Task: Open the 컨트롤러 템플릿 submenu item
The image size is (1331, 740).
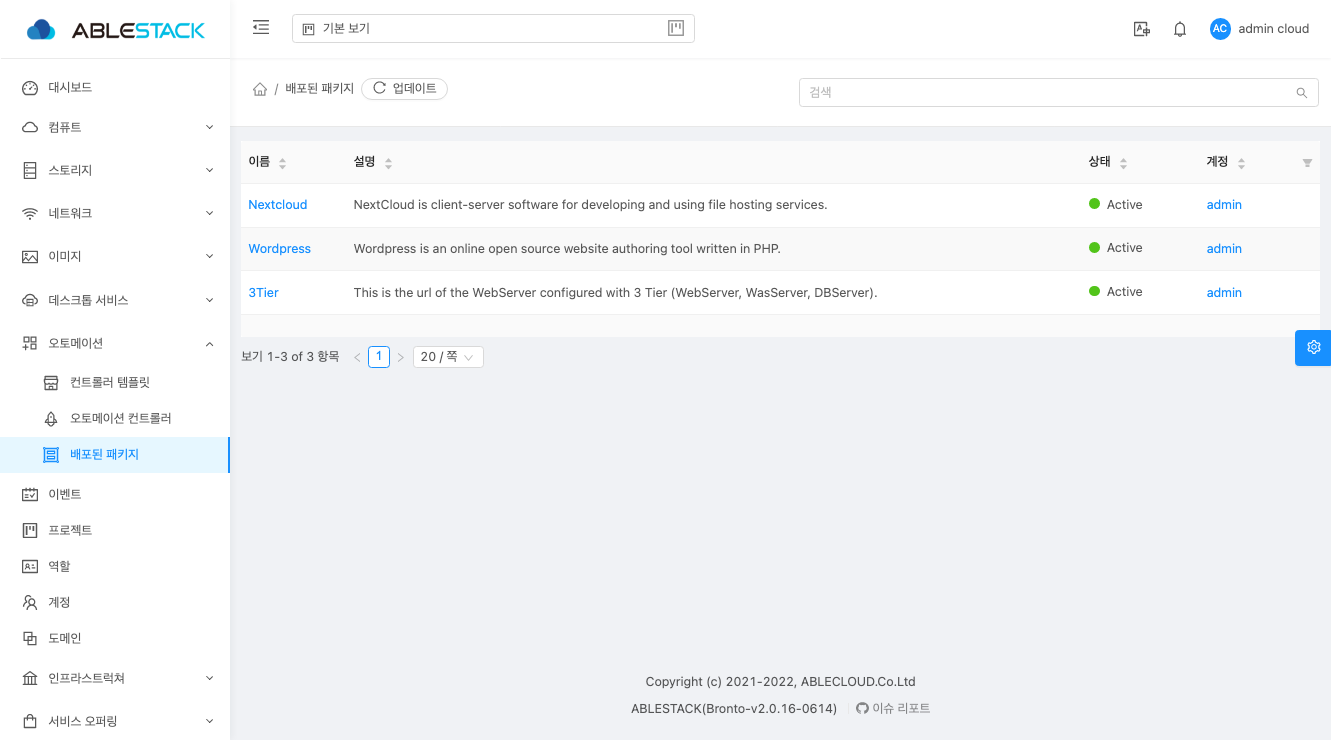Action: 115,383
